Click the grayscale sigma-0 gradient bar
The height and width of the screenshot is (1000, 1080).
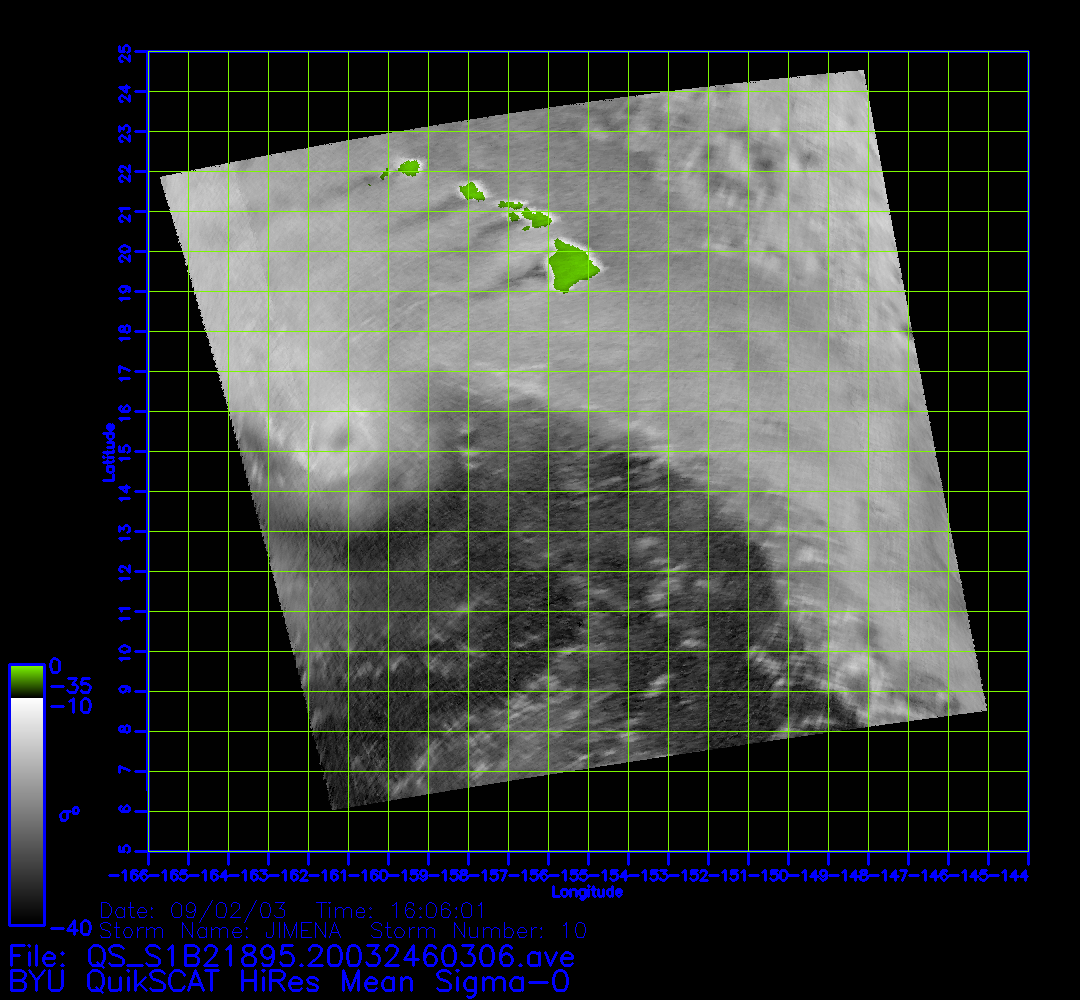point(26,810)
